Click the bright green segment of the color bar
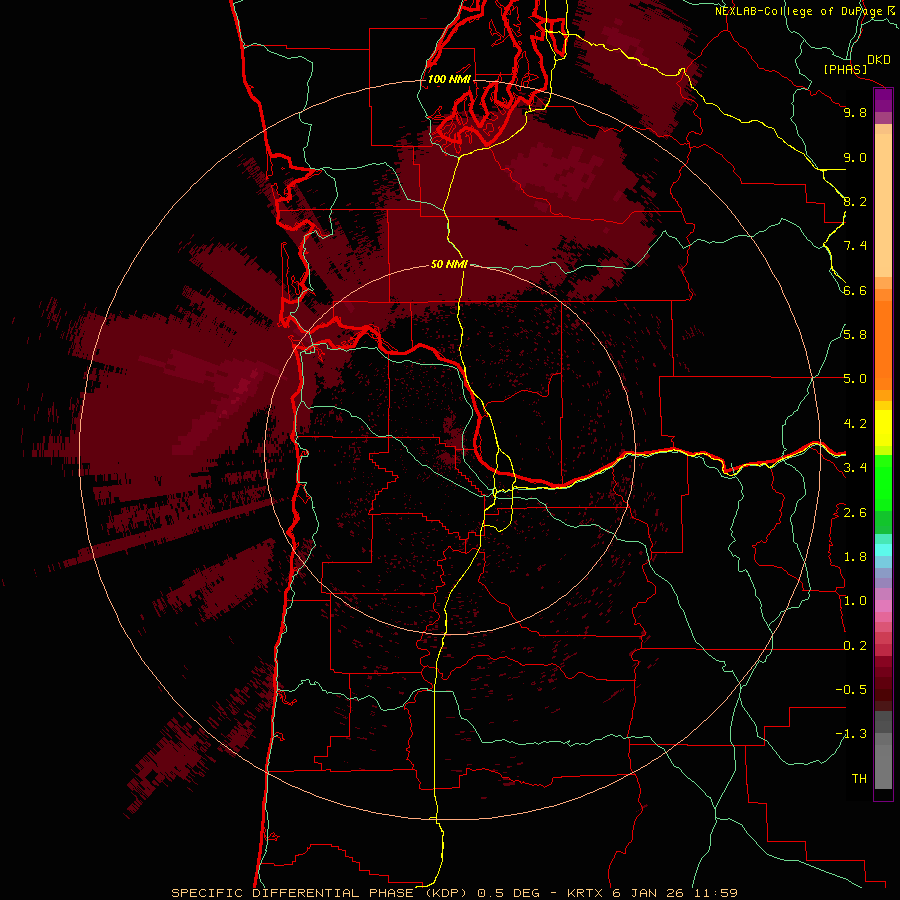Screen dimensions: 900x900 pyautogui.click(x=883, y=482)
